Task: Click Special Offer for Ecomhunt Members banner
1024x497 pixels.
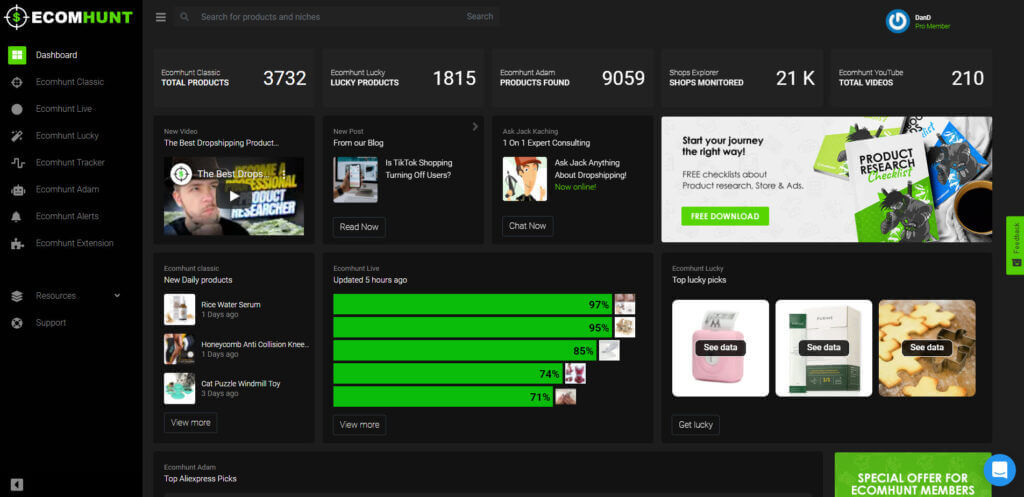Action: (x=913, y=475)
